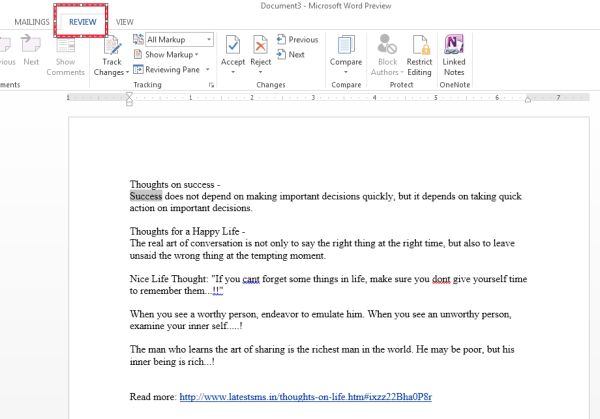Viewport: 600px width, 419px height.
Task: Click the Compare documents icon
Action: [x=346, y=45]
